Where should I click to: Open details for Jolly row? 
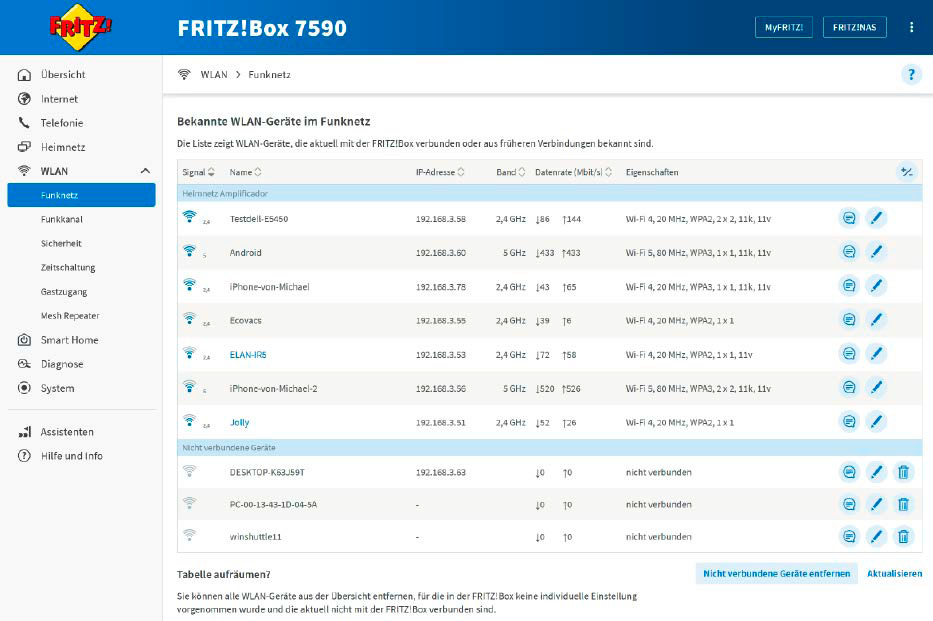849,422
